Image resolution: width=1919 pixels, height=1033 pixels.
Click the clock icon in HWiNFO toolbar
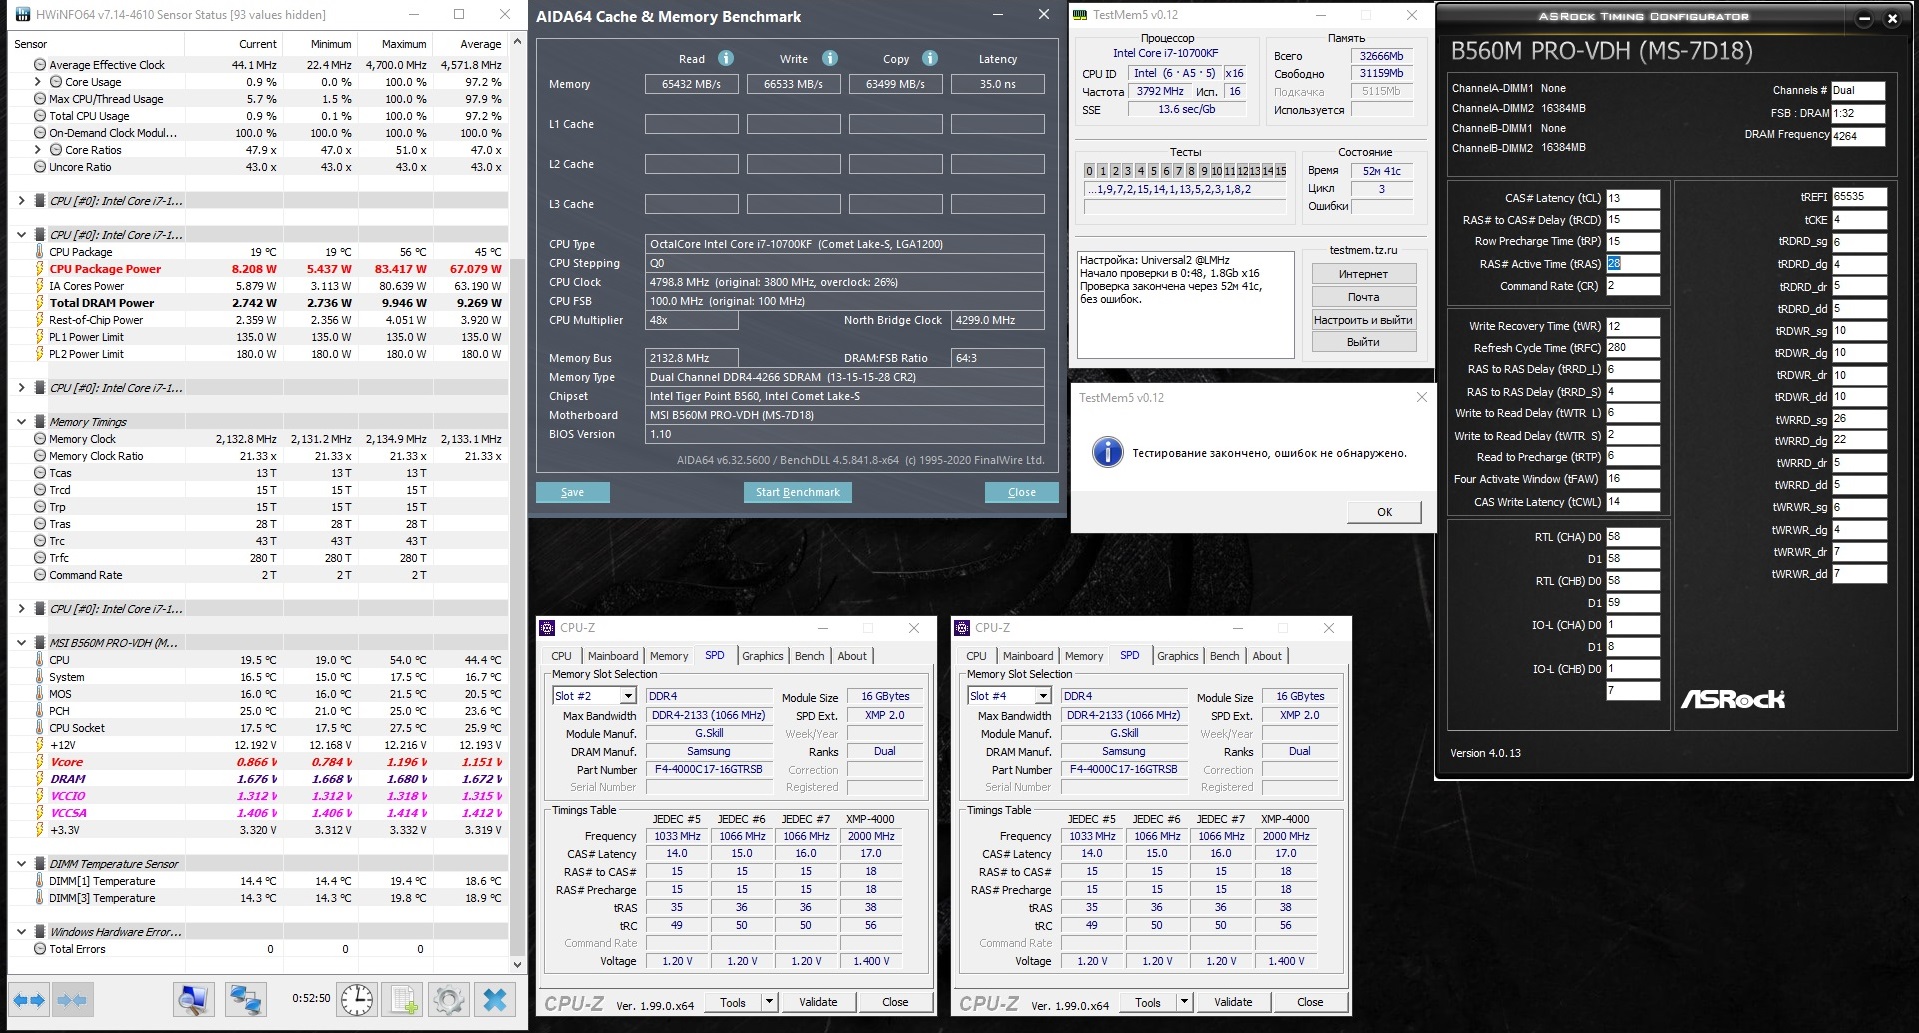pyautogui.click(x=356, y=999)
